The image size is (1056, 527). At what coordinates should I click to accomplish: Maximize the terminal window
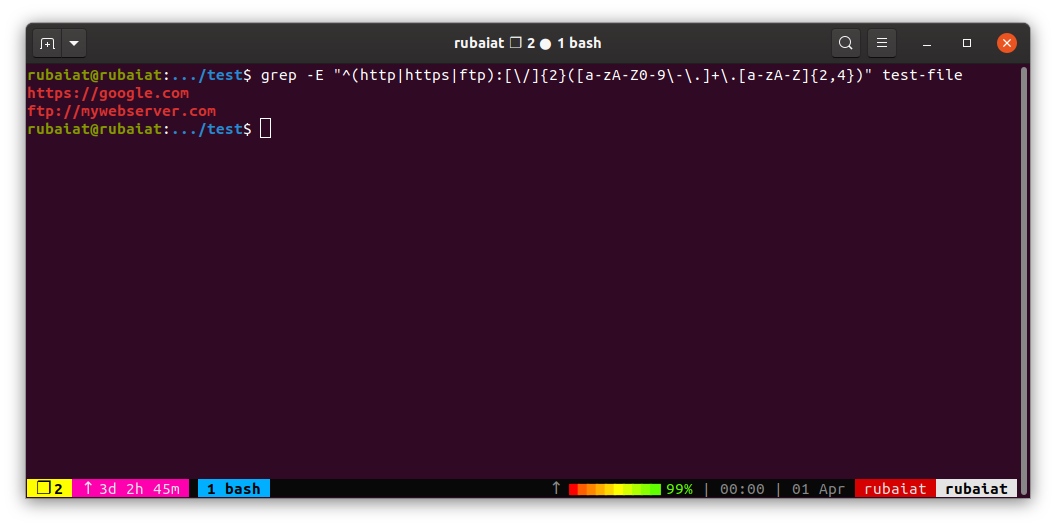point(967,44)
